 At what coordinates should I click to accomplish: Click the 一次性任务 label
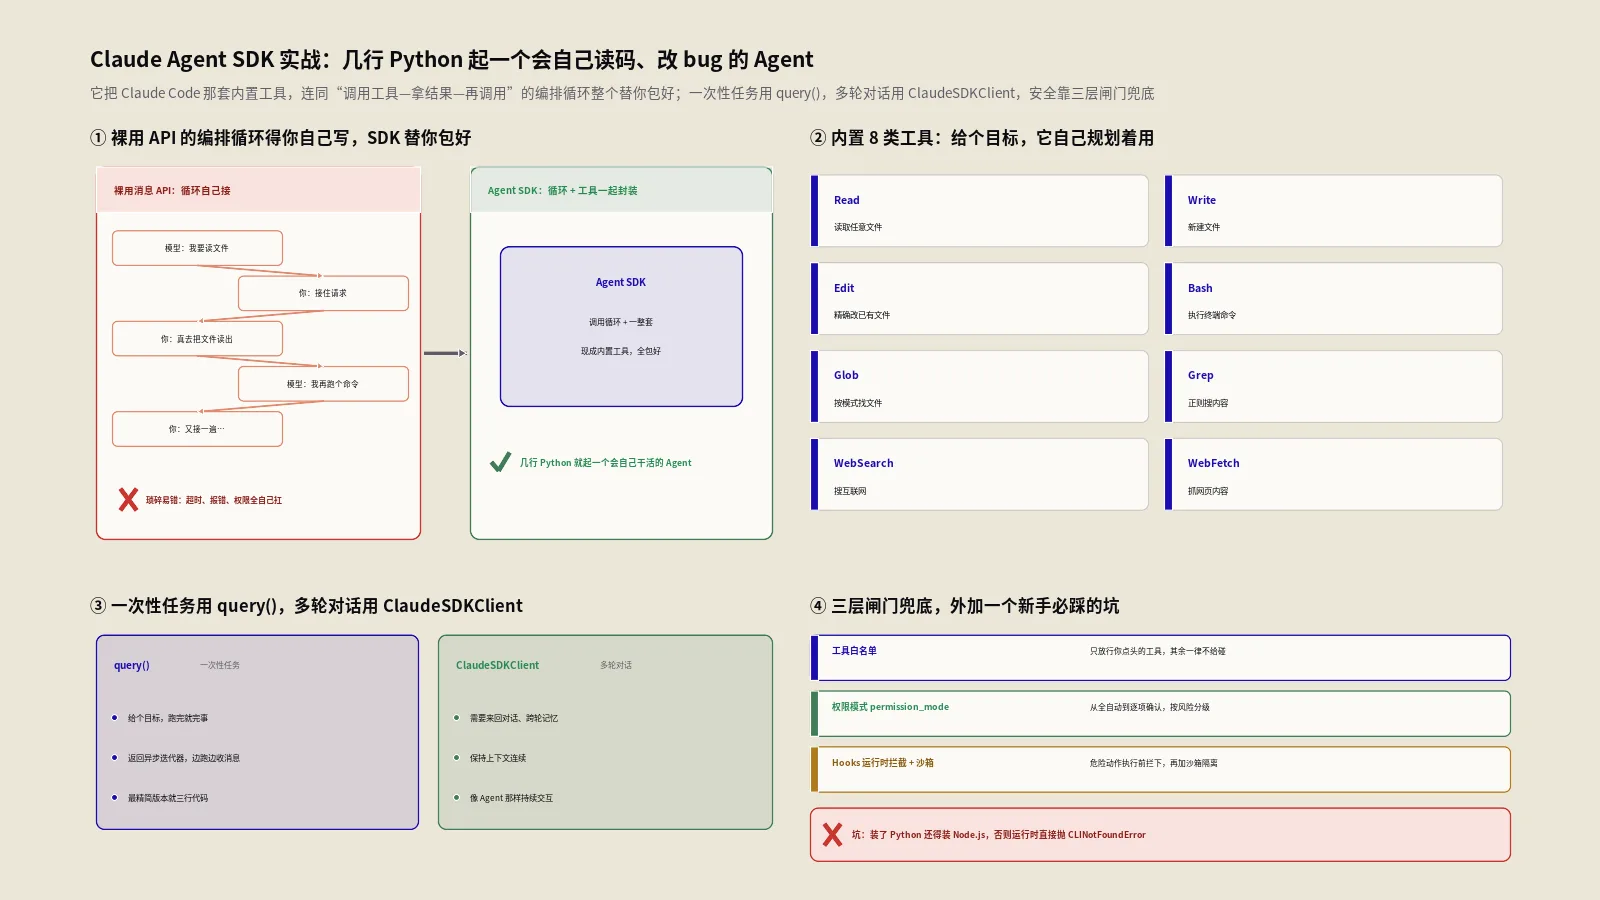pos(220,665)
